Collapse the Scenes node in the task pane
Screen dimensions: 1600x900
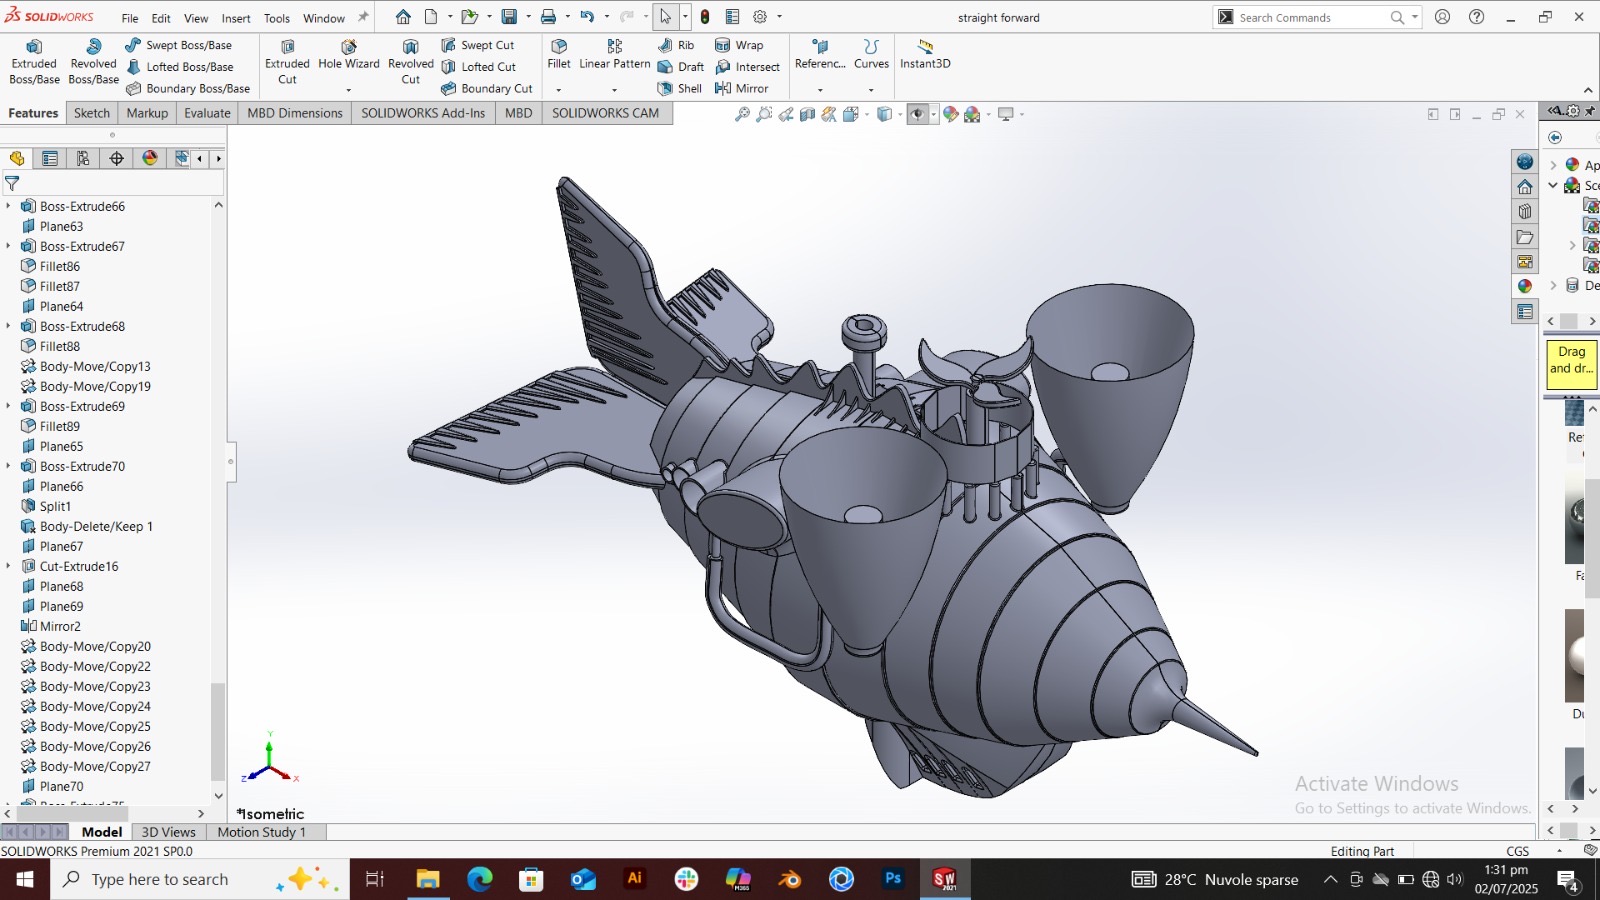(x=1553, y=185)
